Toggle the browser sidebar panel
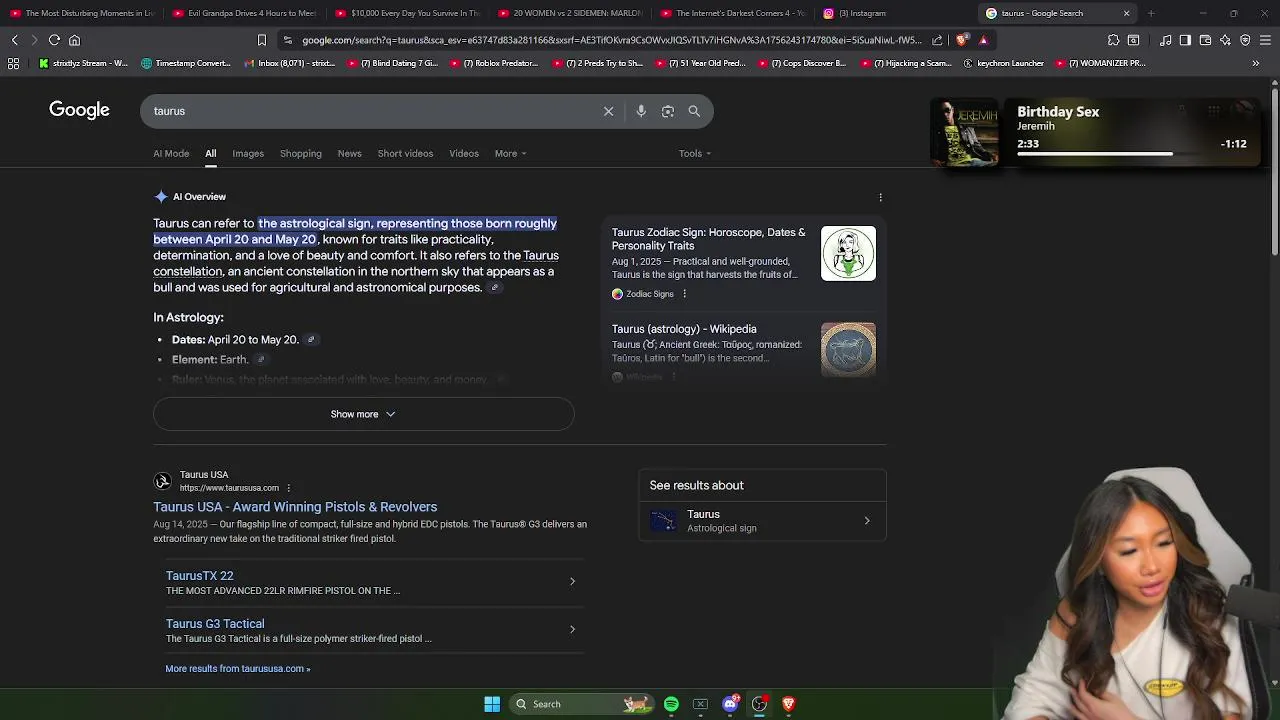Image resolution: width=1280 pixels, height=720 pixels. coord(1185,40)
